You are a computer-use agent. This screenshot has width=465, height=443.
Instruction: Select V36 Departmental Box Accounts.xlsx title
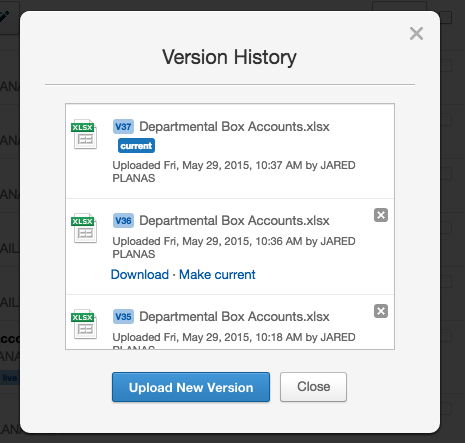(234, 221)
